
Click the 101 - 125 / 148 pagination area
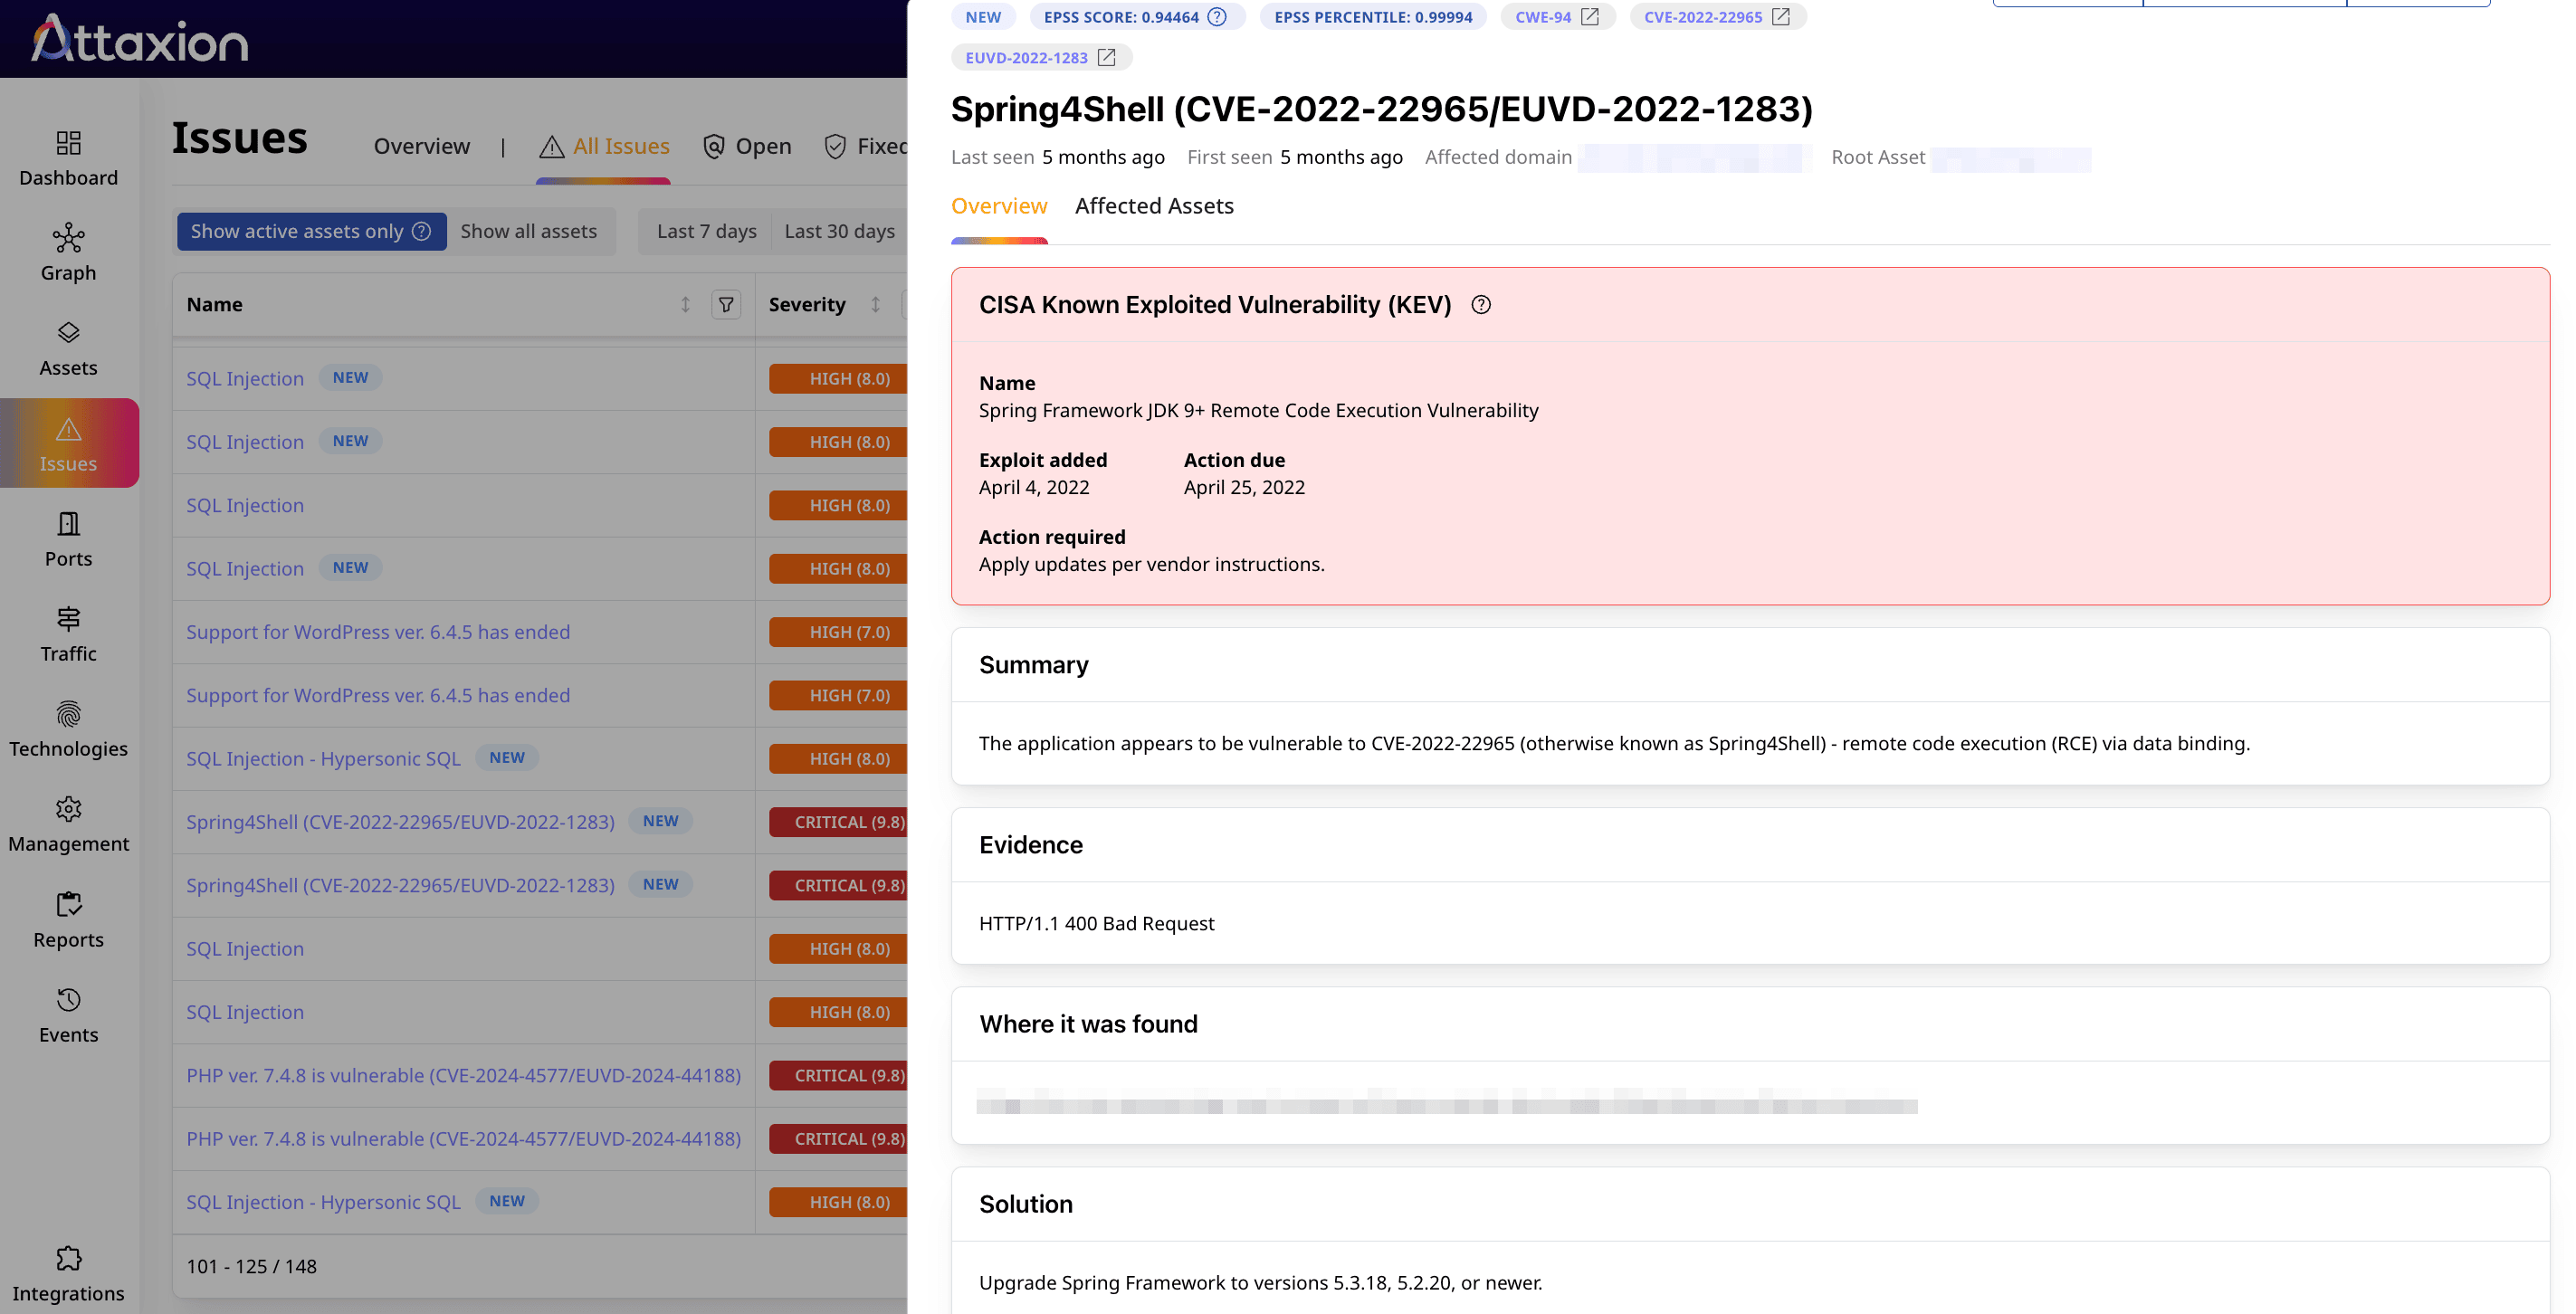[x=252, y=1266]
